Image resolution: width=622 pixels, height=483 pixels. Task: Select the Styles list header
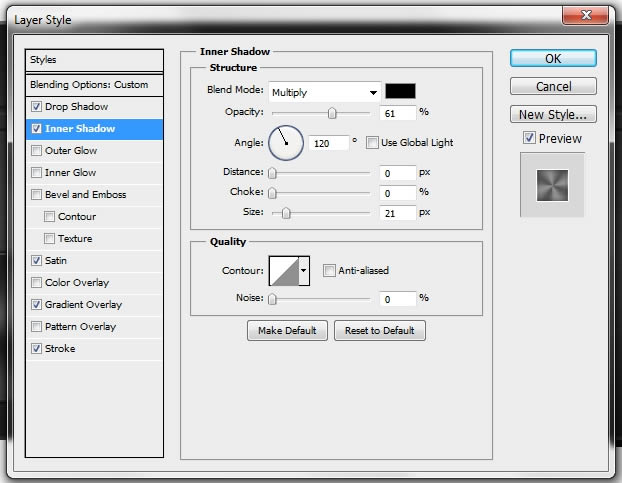pyautogui.click(x=94, y=60)
